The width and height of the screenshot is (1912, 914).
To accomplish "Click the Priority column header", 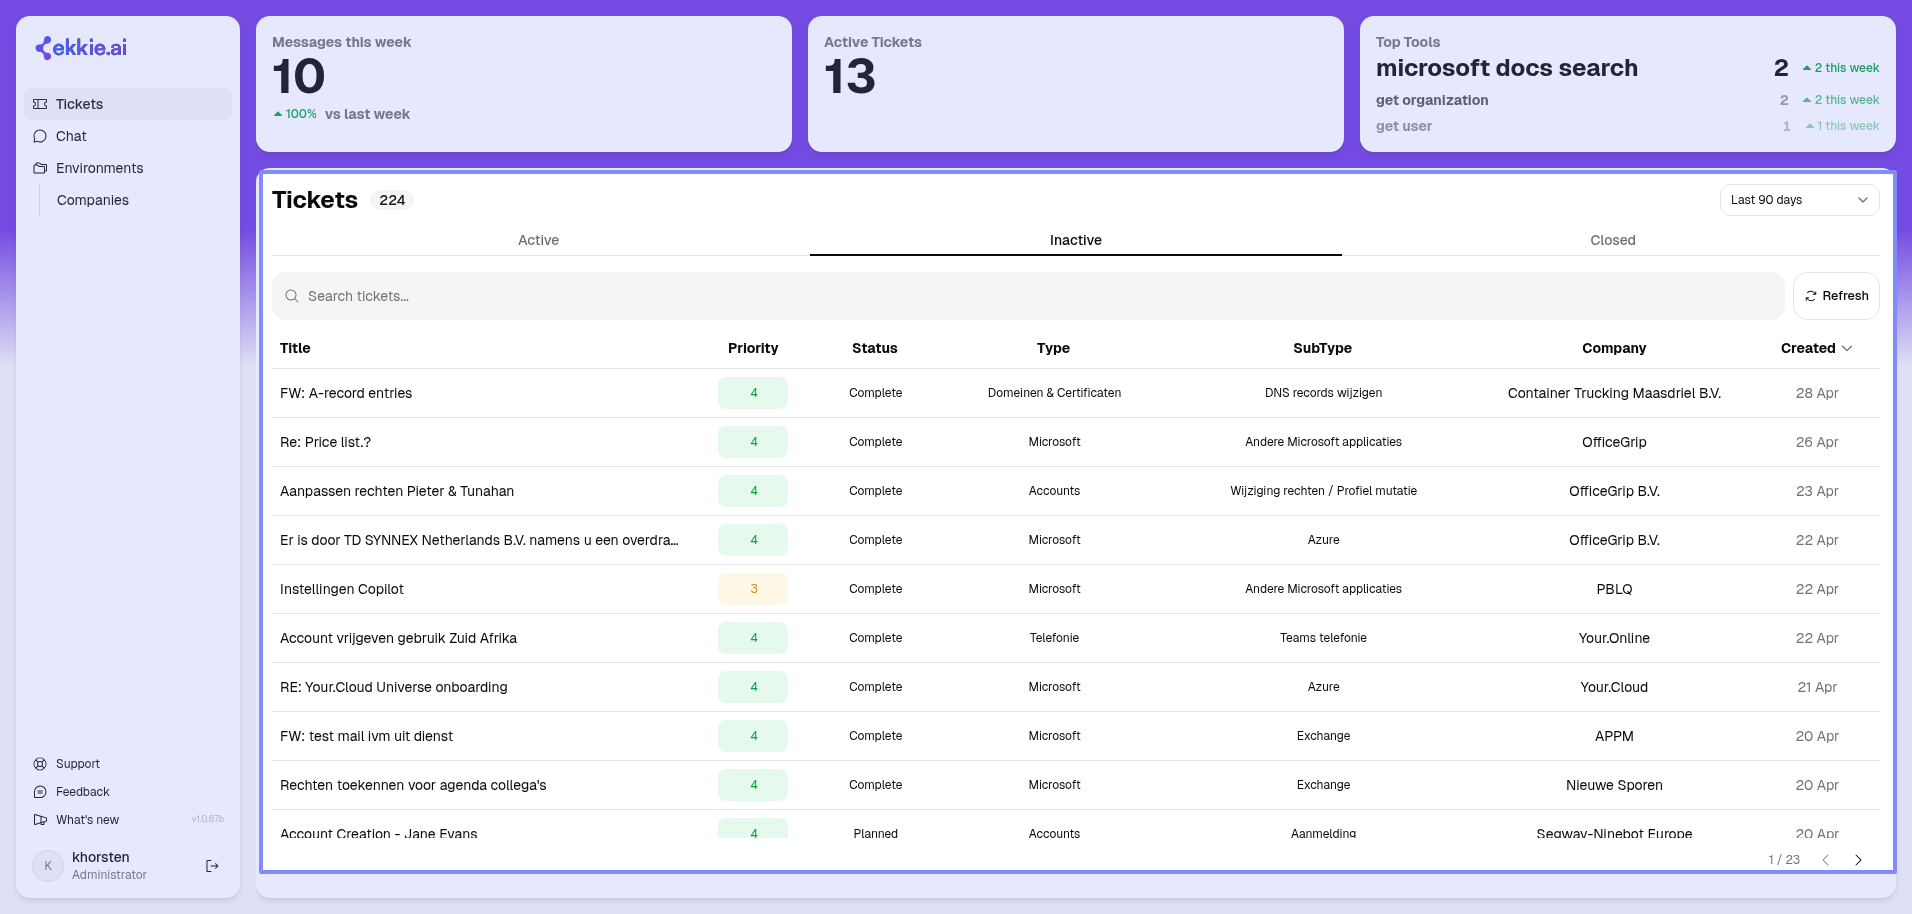I will pyautogui.click(x=753, y=348).
